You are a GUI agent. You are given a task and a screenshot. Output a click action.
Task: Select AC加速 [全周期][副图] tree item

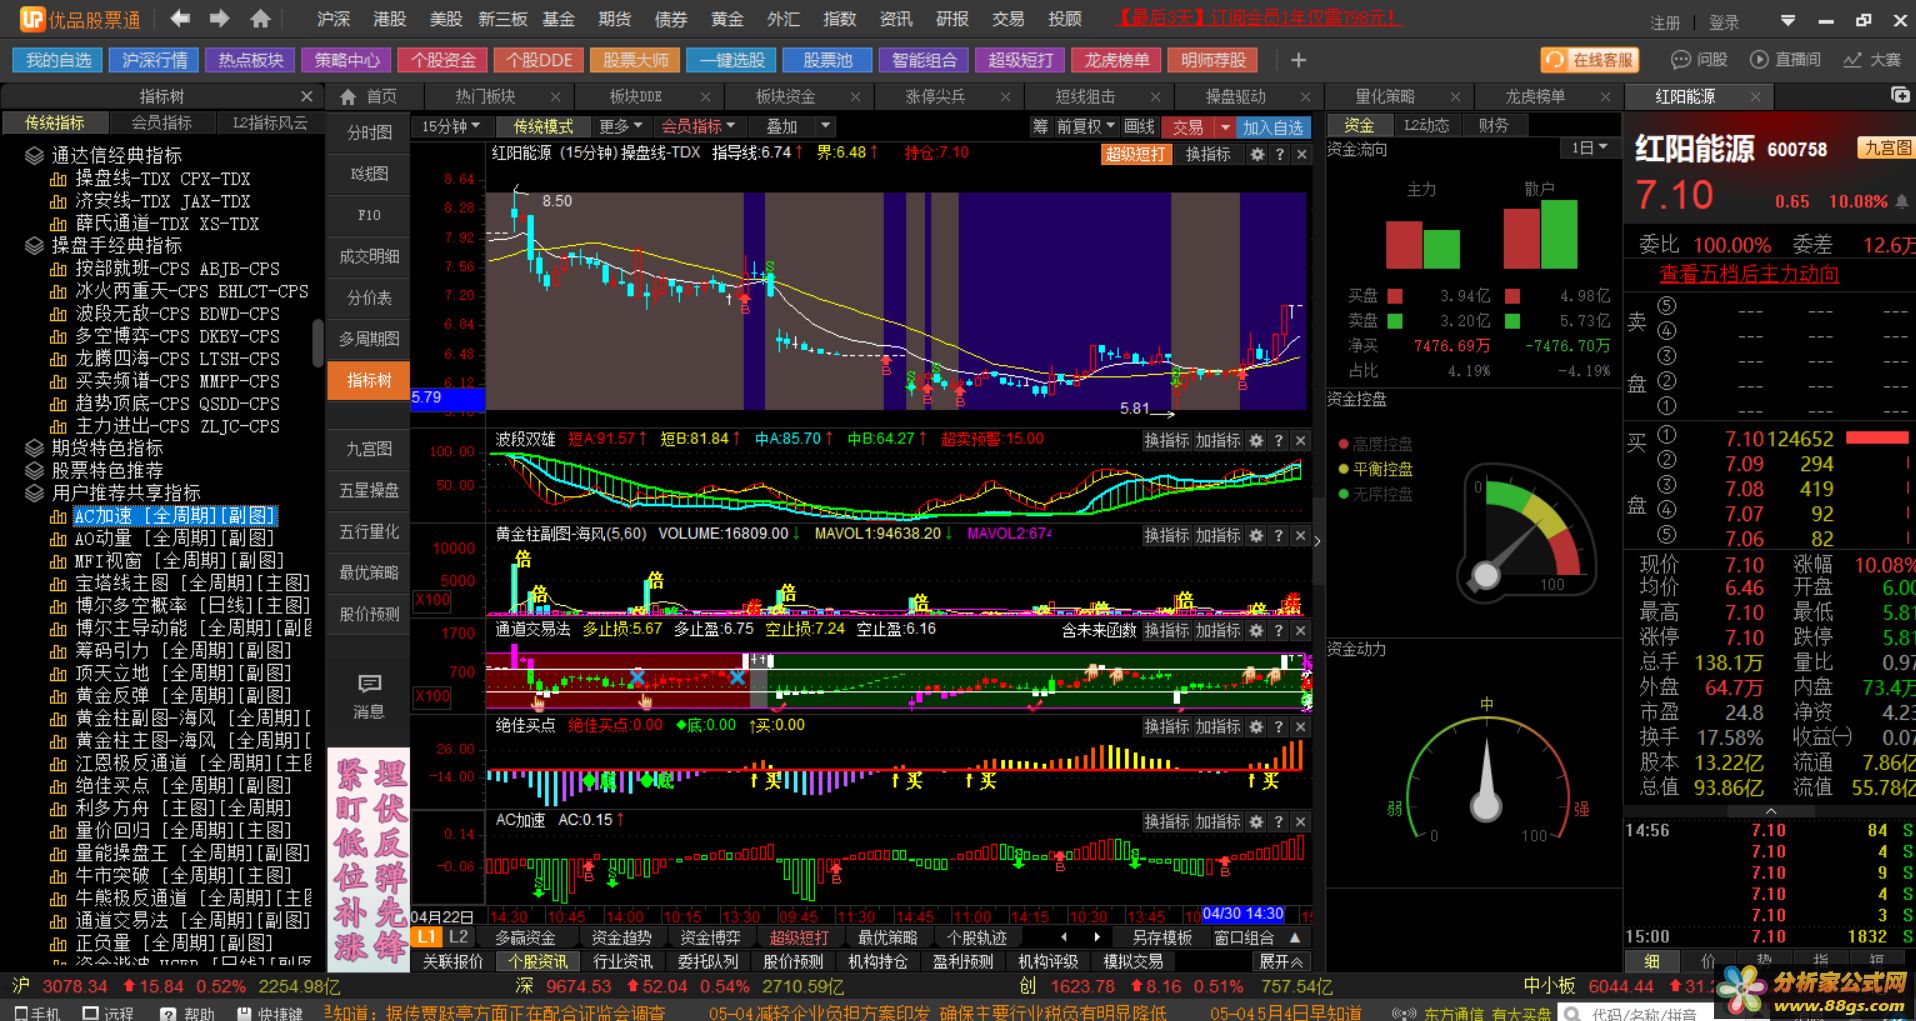pyautogui.click(x=175, y=516)
